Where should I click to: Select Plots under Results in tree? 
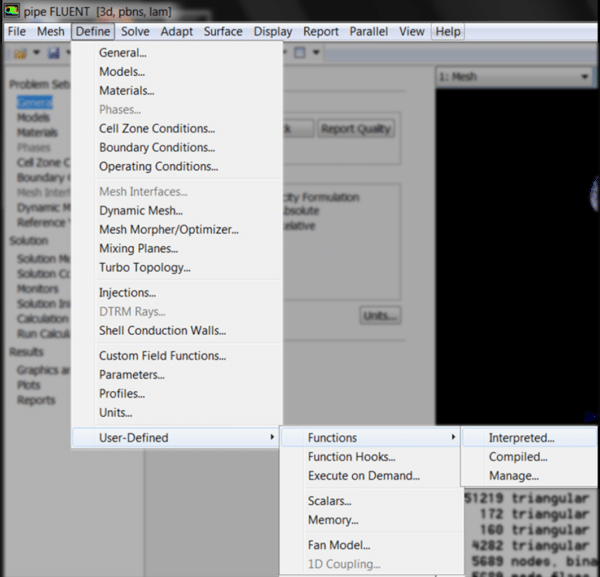[30, 386]
